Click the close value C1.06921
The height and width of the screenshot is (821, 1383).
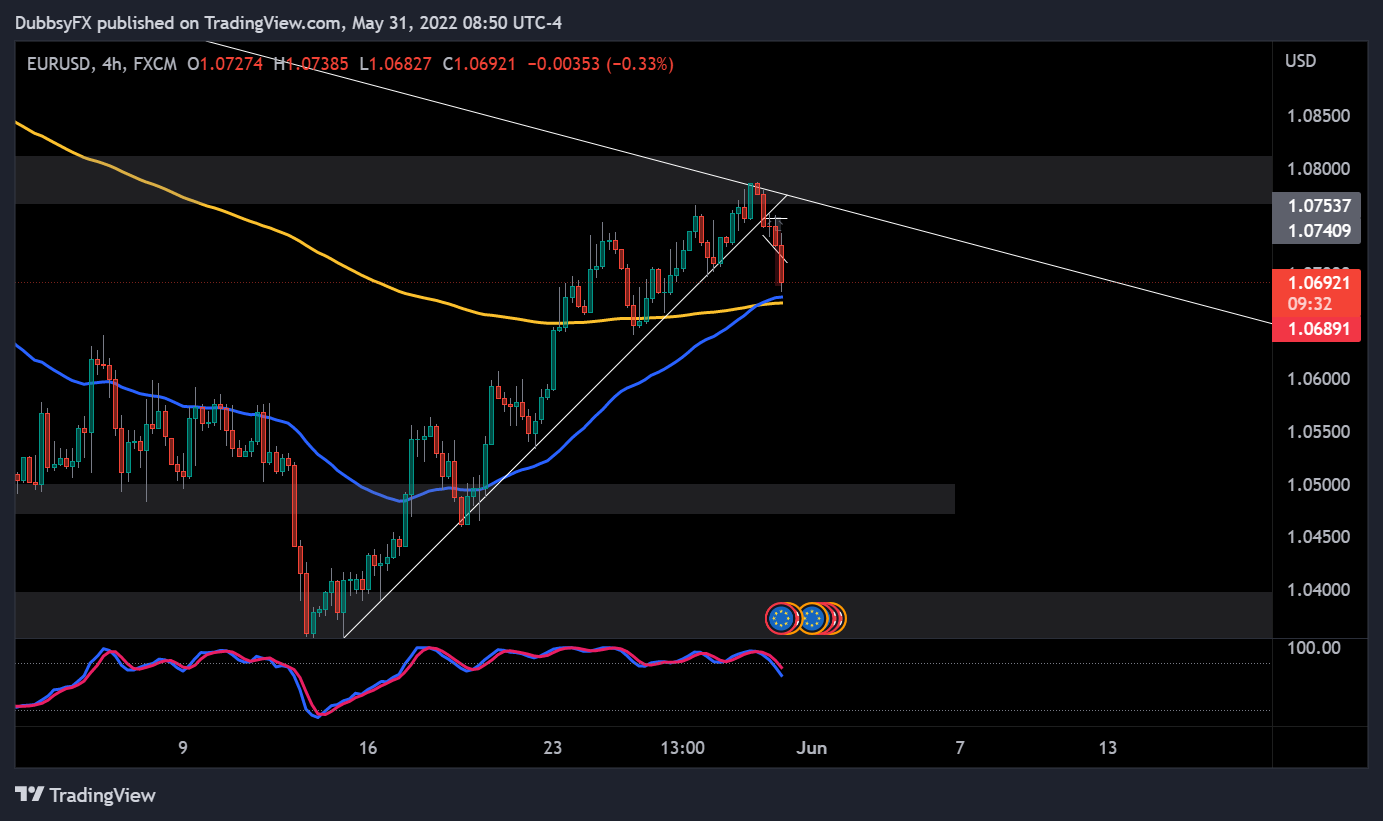click(x=479, y=64)
